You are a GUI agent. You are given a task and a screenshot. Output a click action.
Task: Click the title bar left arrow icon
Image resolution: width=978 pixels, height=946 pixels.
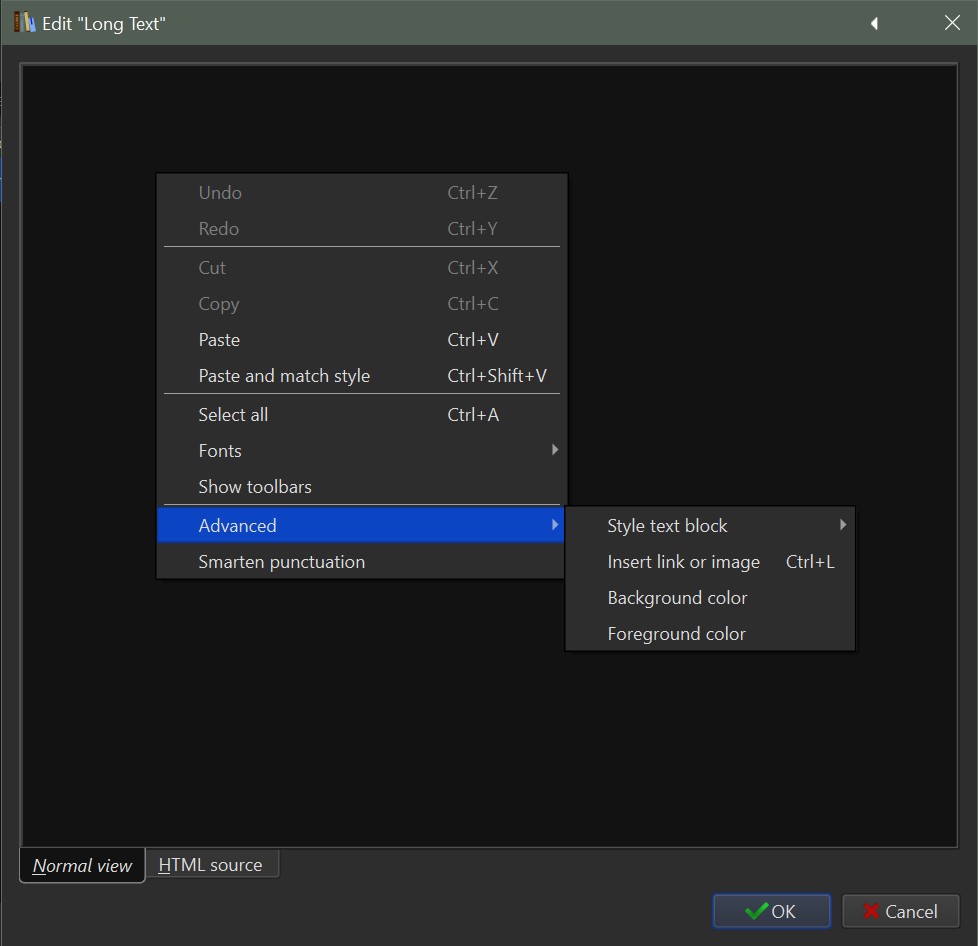click(874, 24)
